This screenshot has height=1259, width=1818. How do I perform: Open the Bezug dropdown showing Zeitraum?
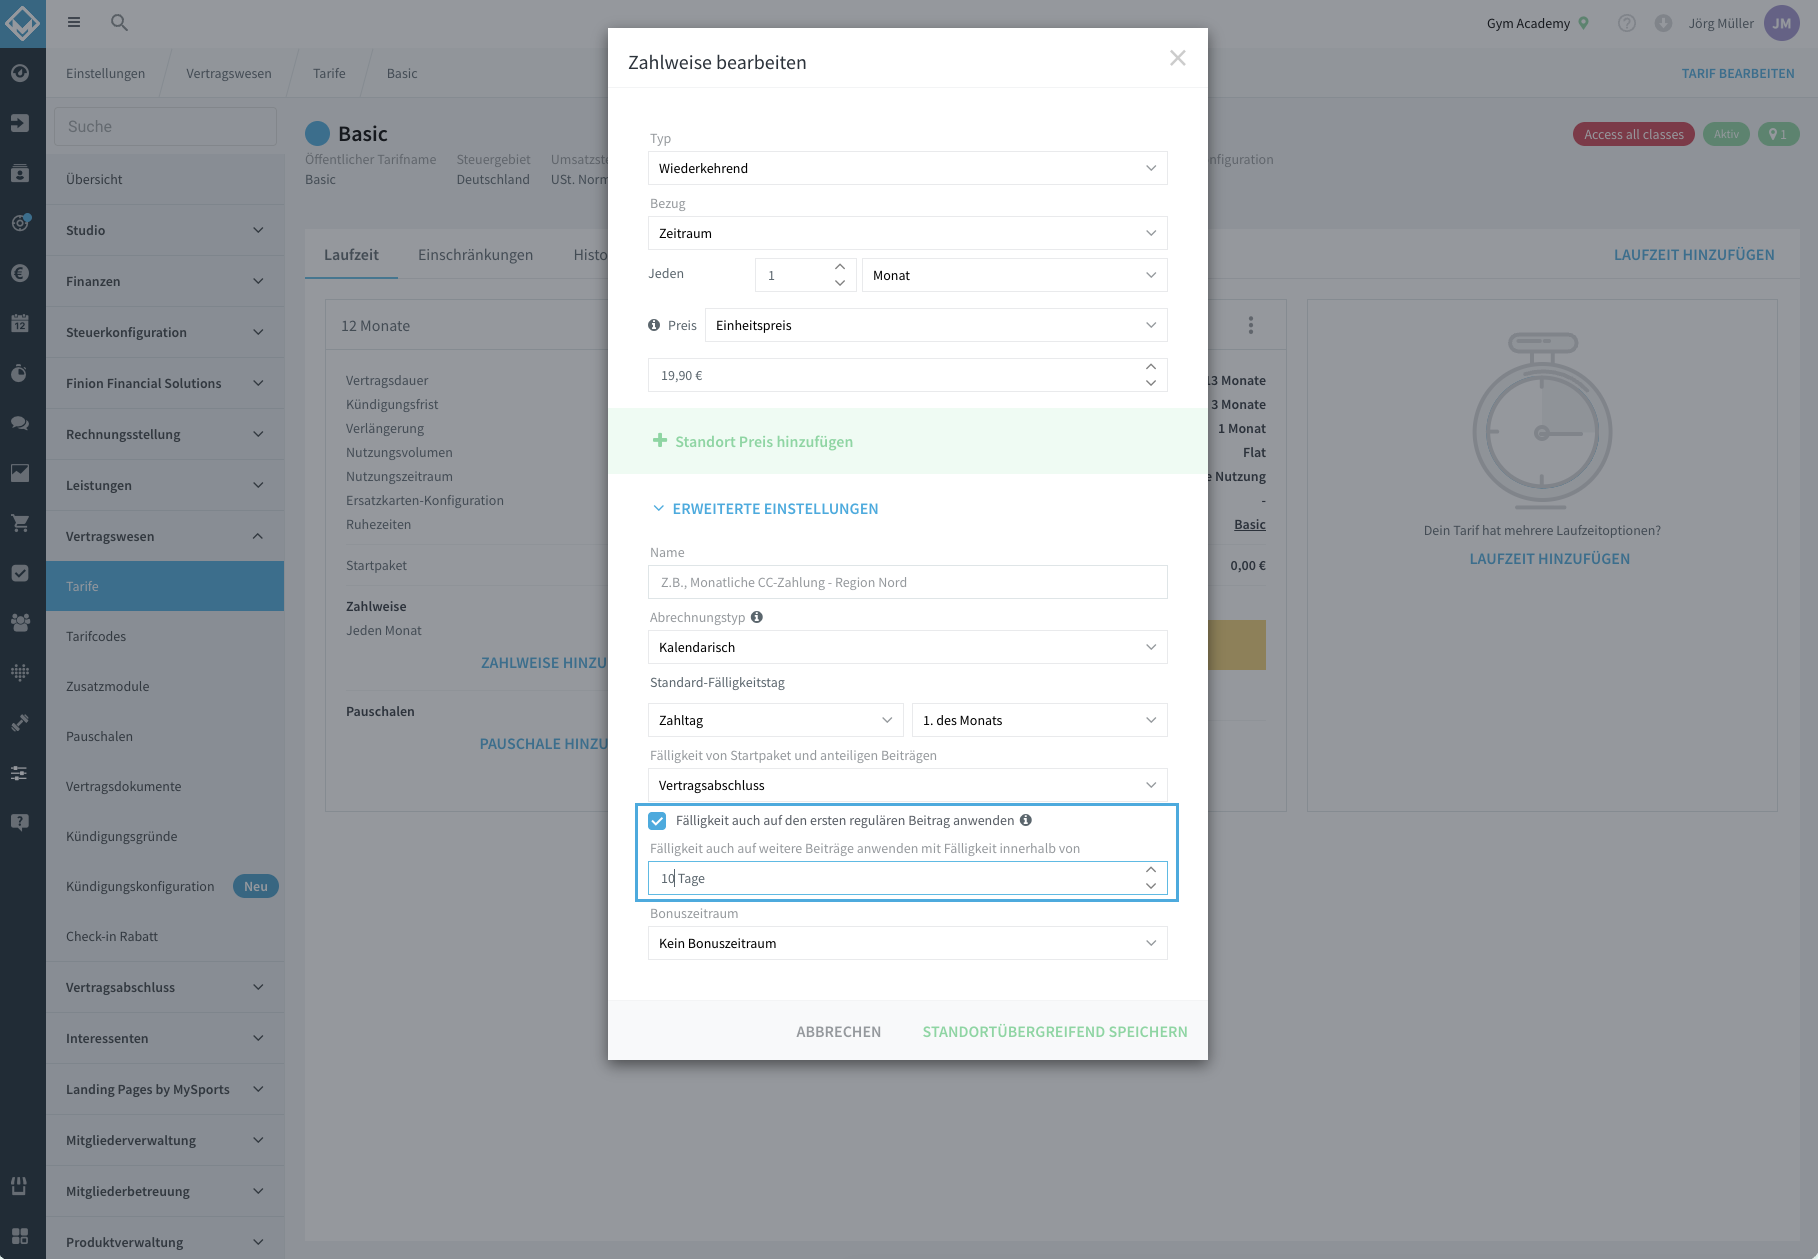coord(908,233)
